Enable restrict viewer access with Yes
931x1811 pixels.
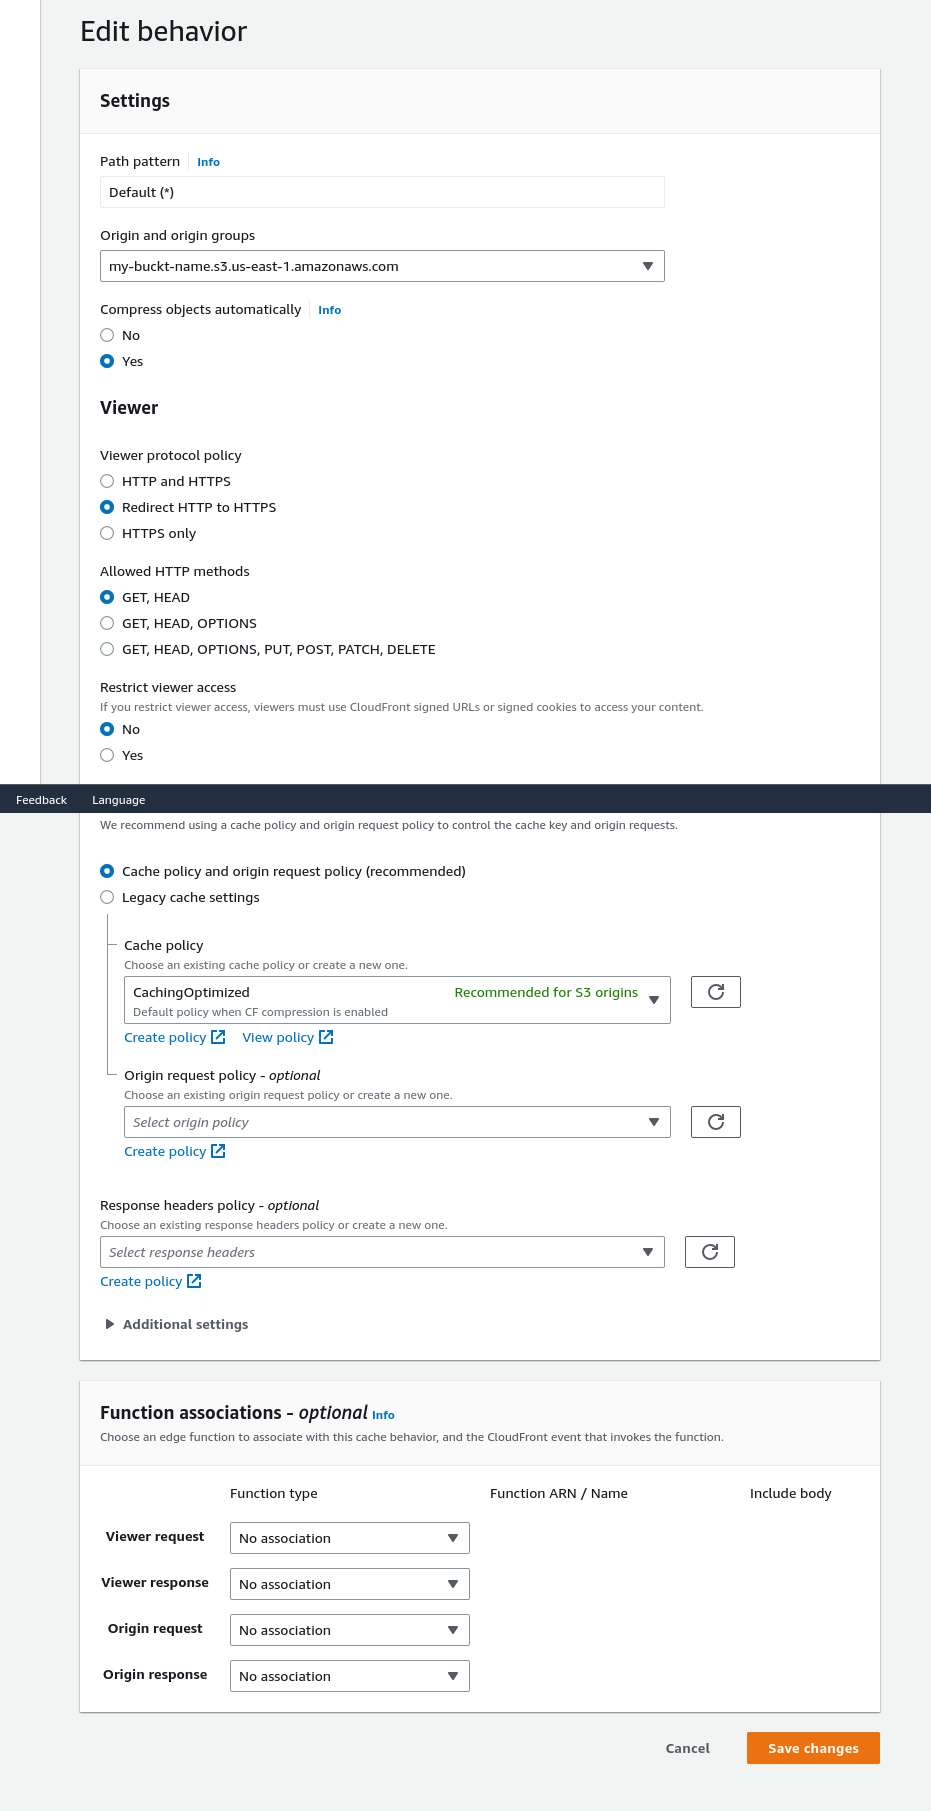[107, 755]
